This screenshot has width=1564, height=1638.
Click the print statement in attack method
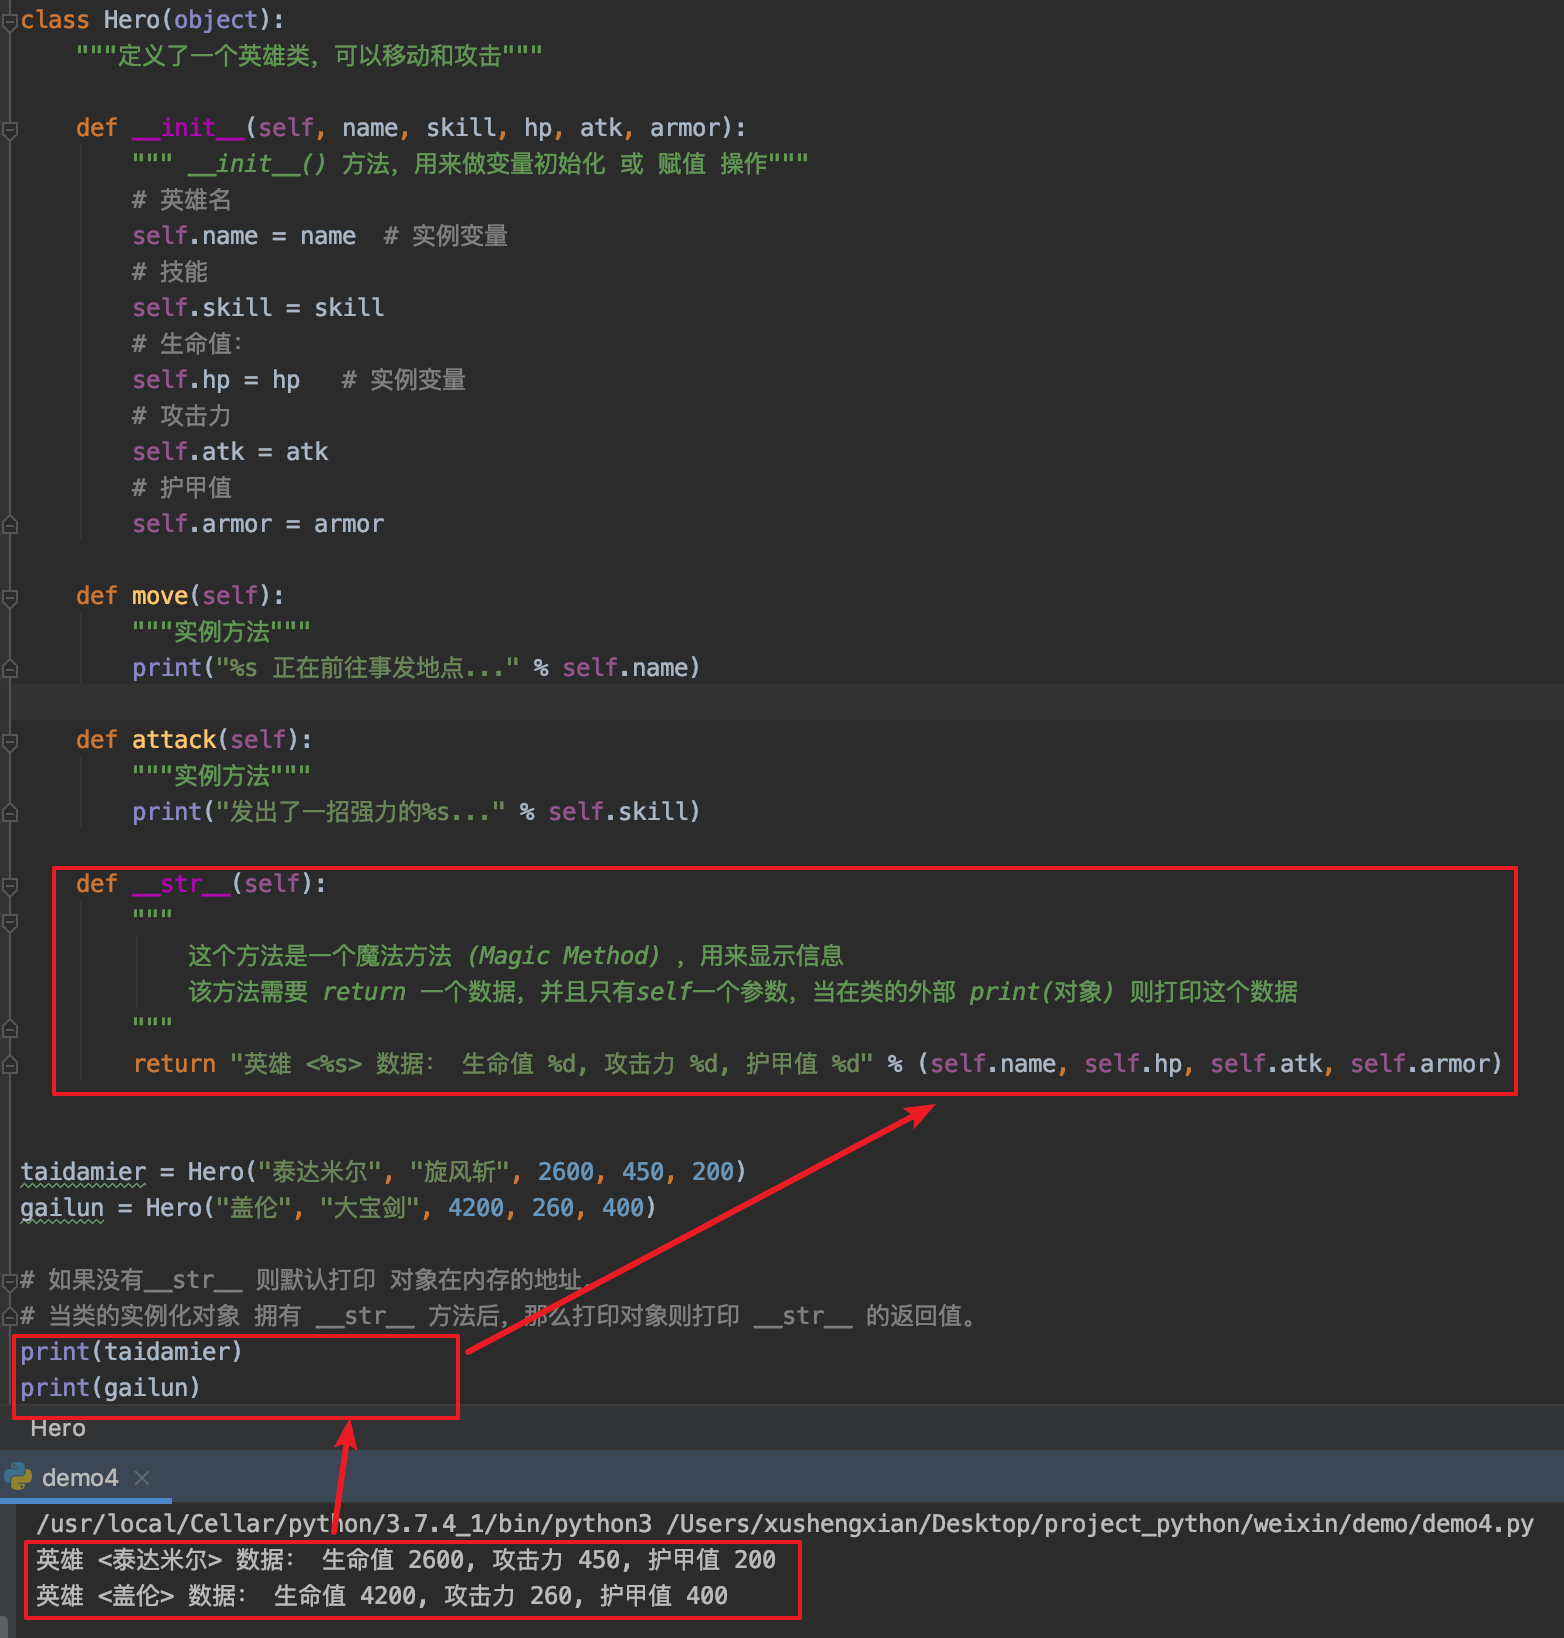(x=416, y=812)
